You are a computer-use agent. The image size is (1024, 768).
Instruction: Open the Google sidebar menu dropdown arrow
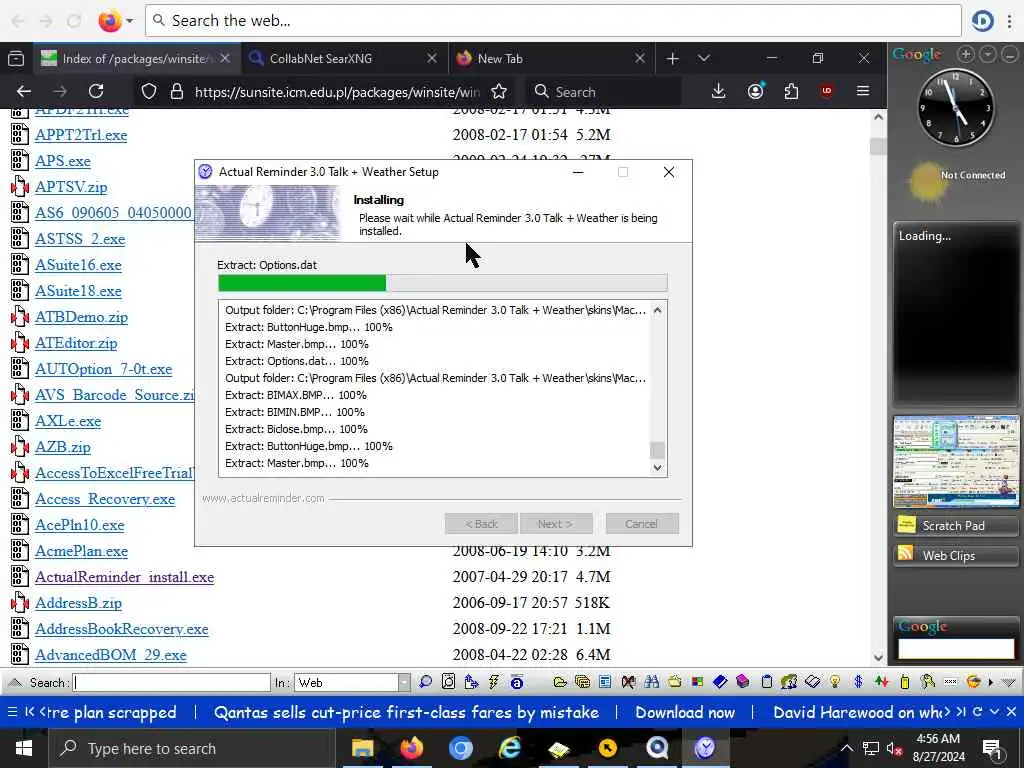pyautogui.click(x=987, y=54)
